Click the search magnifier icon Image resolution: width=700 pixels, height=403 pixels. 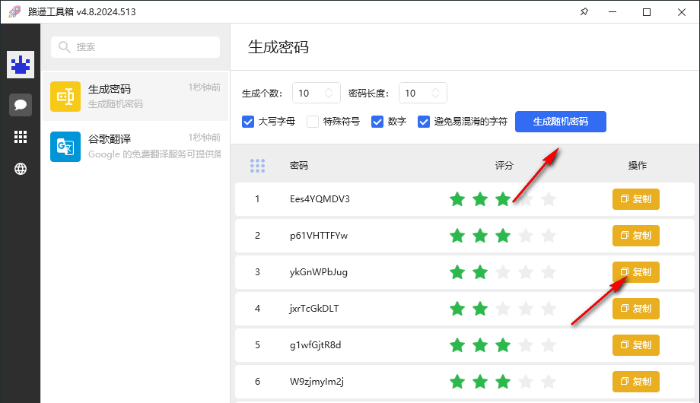pyautogui.click(x=65, y=47)
